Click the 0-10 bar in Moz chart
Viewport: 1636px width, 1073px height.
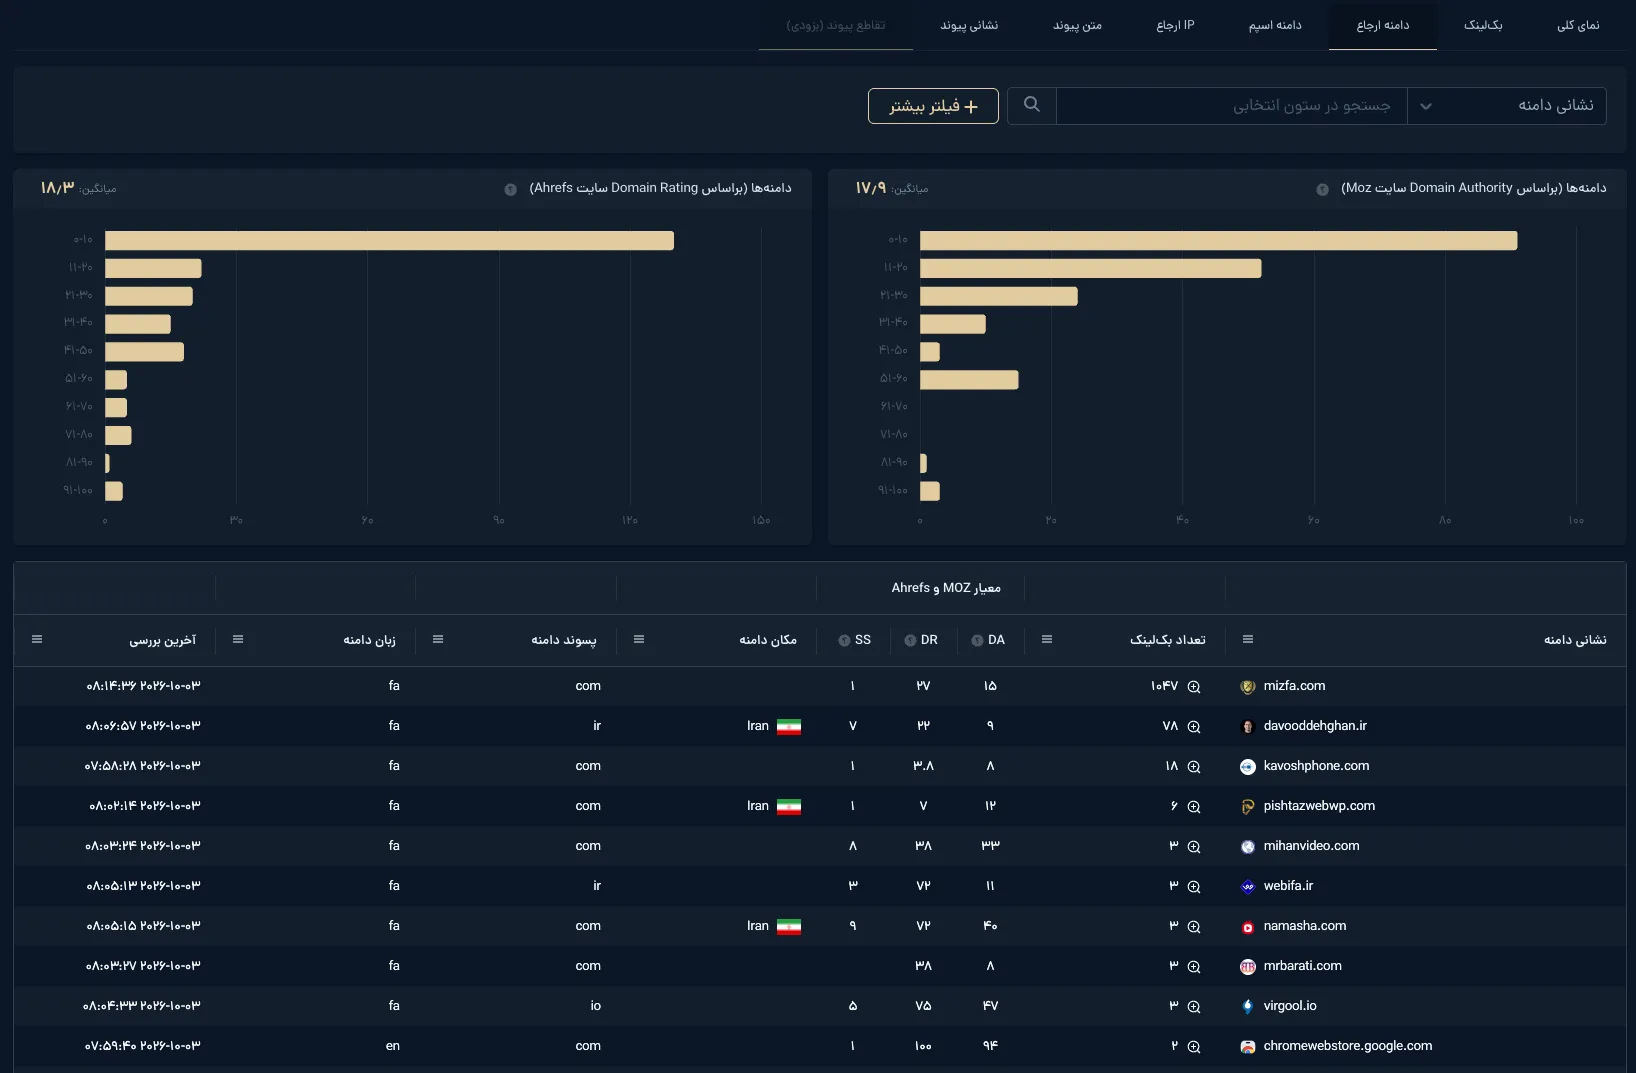1218,241
